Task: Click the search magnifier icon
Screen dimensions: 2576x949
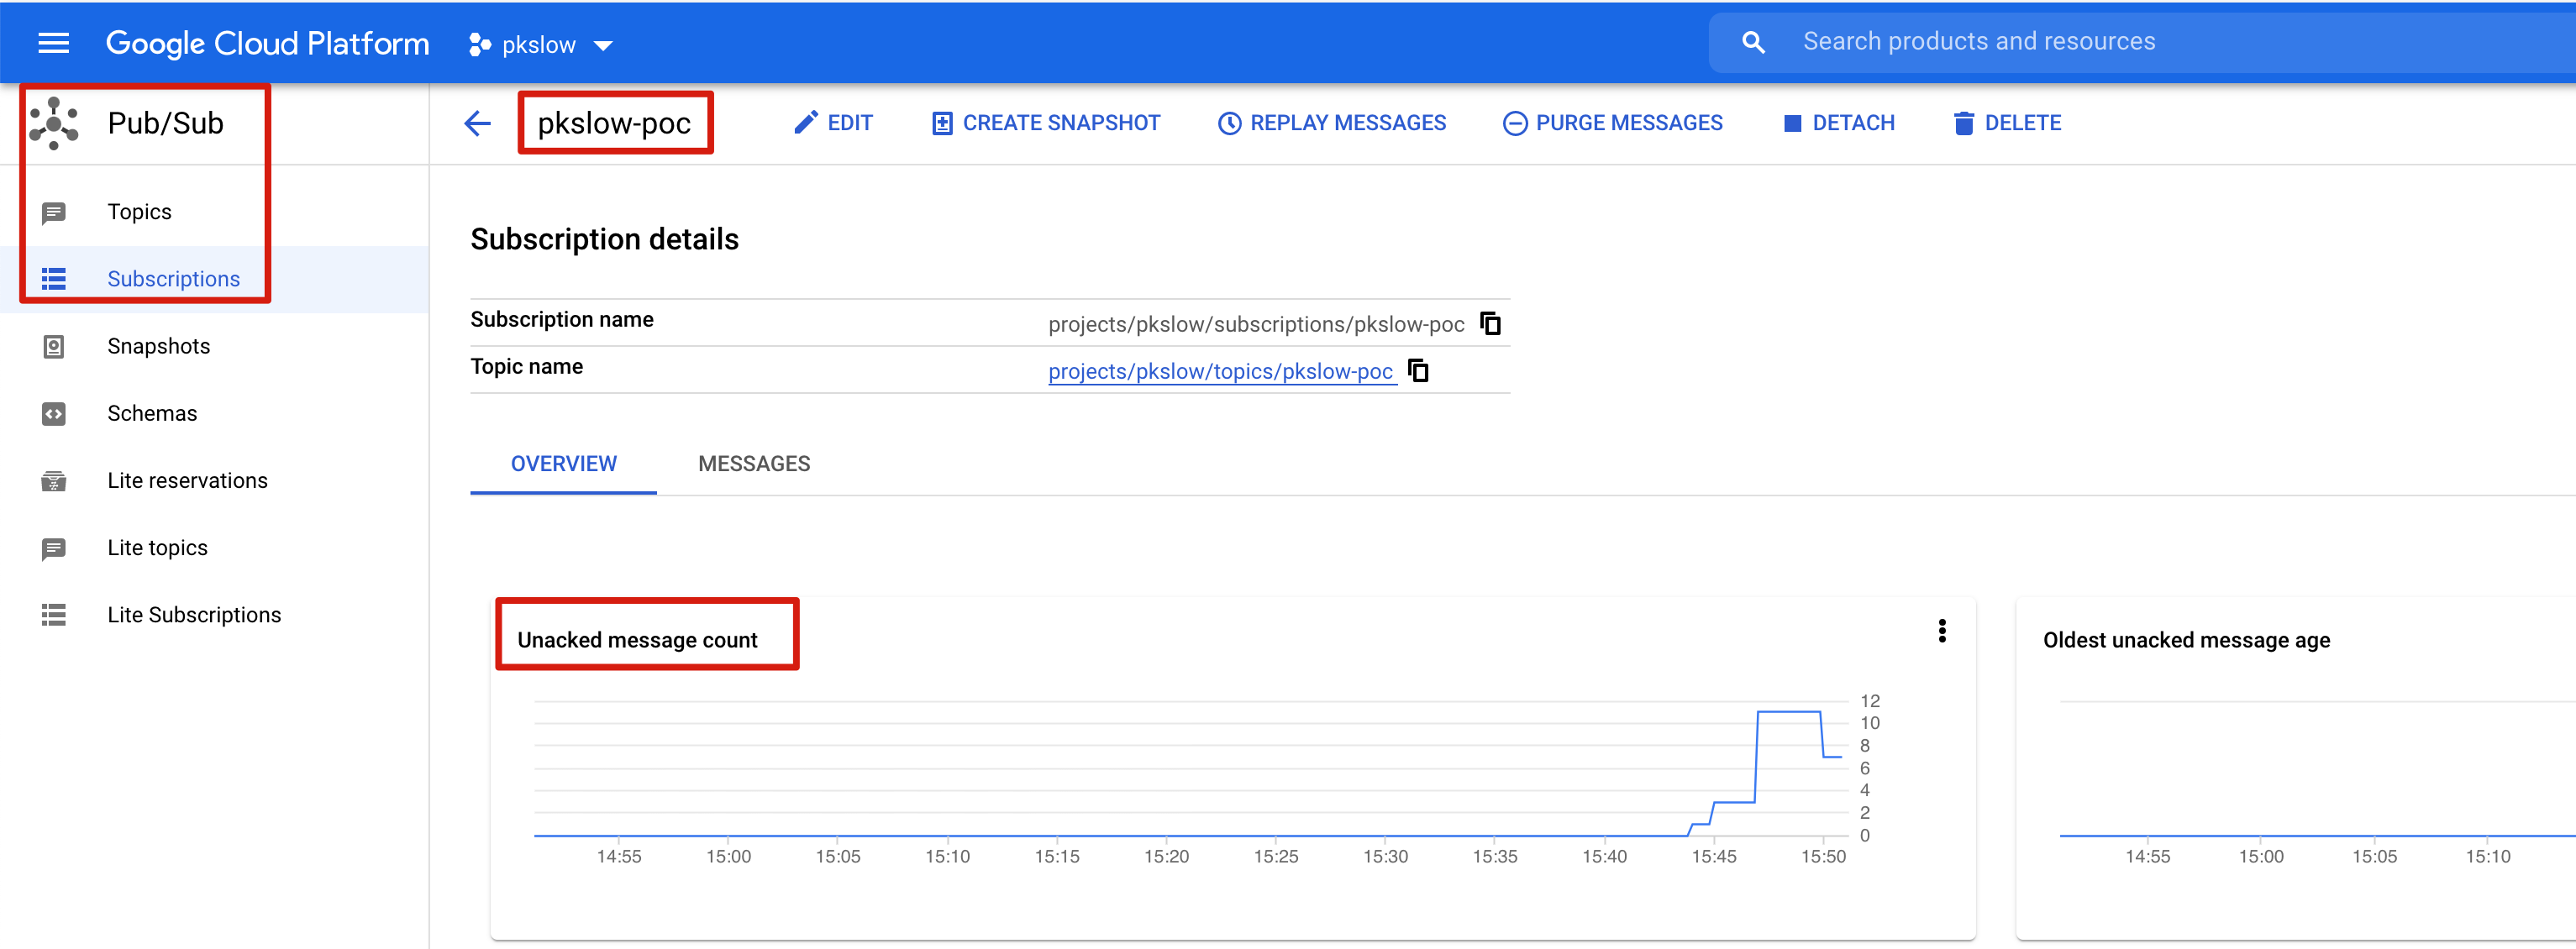Action: (x=1753, y=42)
